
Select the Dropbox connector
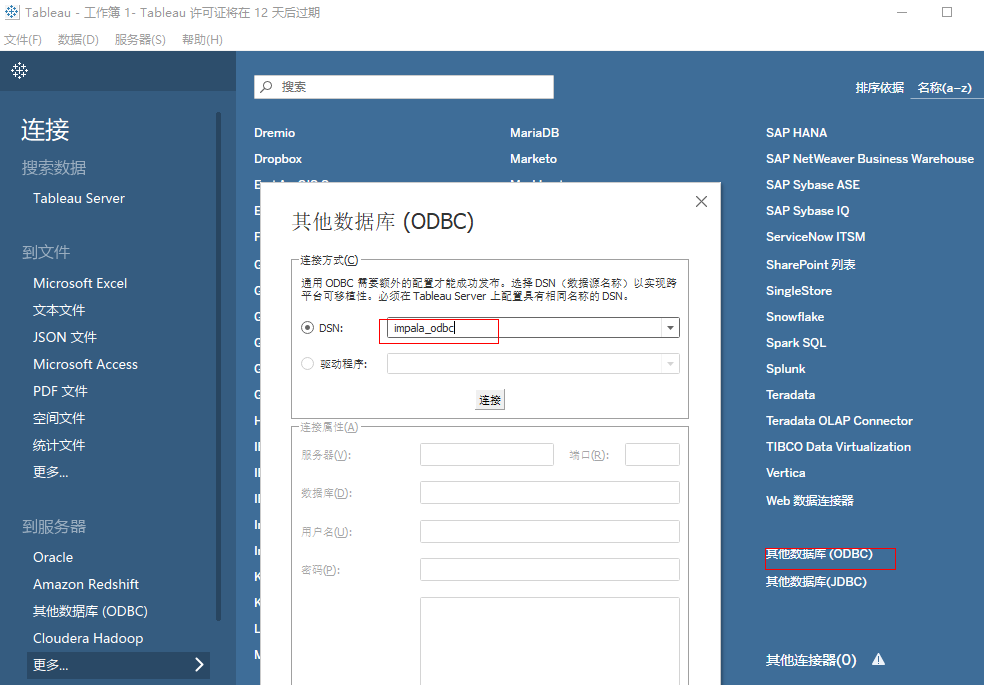278,159
